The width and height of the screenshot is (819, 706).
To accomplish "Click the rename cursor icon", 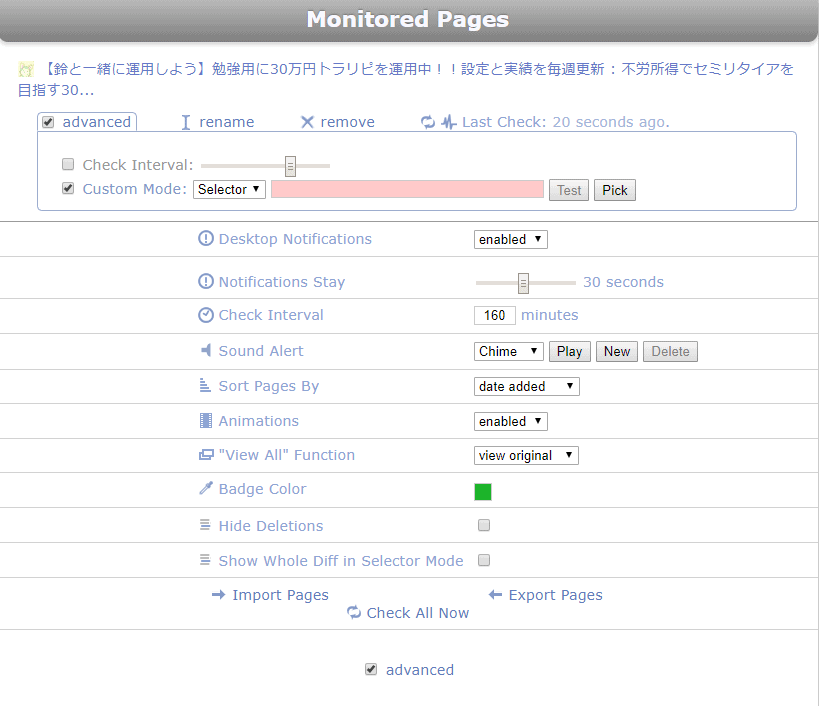I will 185,122.
